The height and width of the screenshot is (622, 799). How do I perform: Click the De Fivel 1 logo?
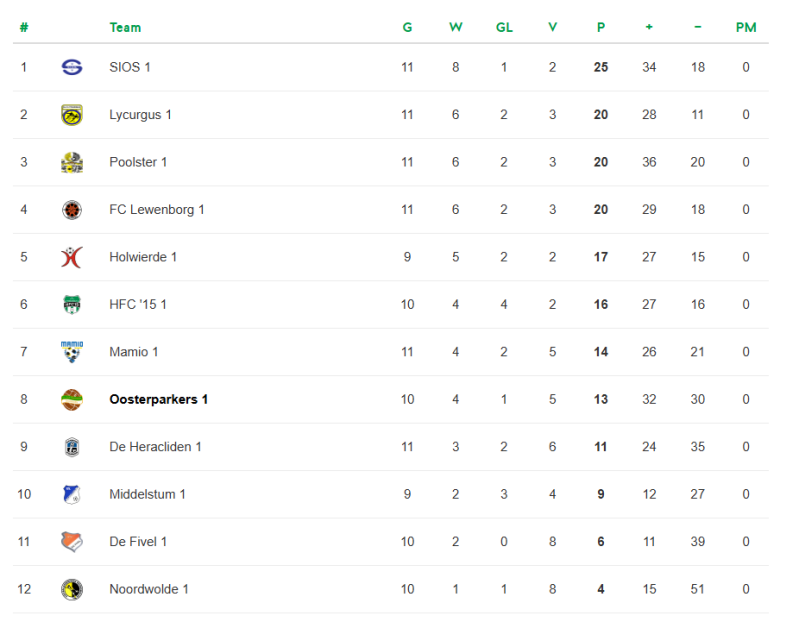point(72,541)
